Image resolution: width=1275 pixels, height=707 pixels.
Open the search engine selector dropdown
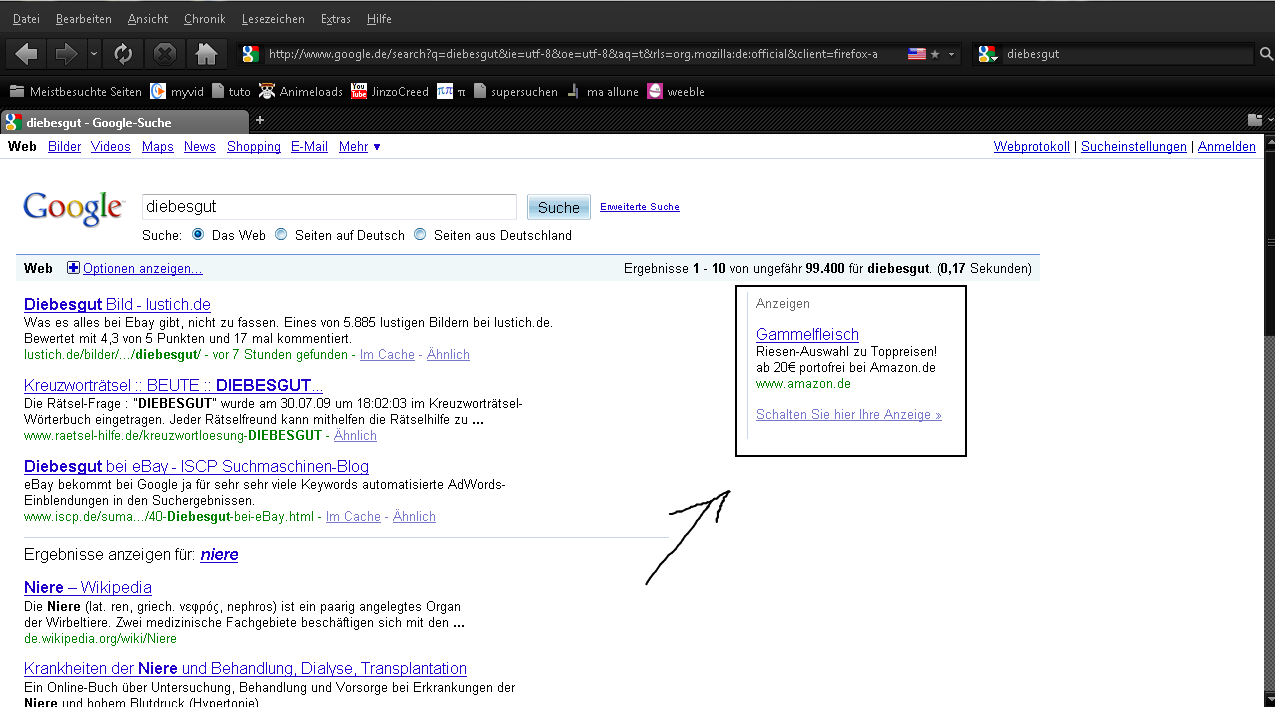pos(988,54)
